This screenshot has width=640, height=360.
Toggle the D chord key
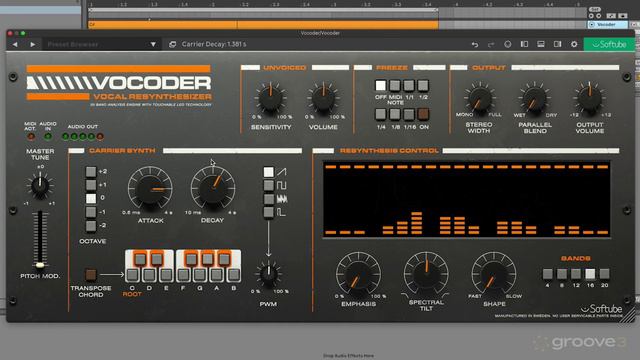point(149,275)
